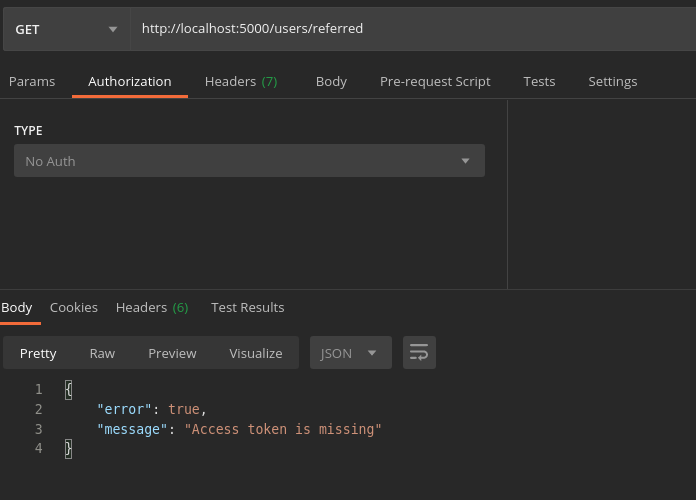Open the request Headers (7) tab

click(241, 81)
